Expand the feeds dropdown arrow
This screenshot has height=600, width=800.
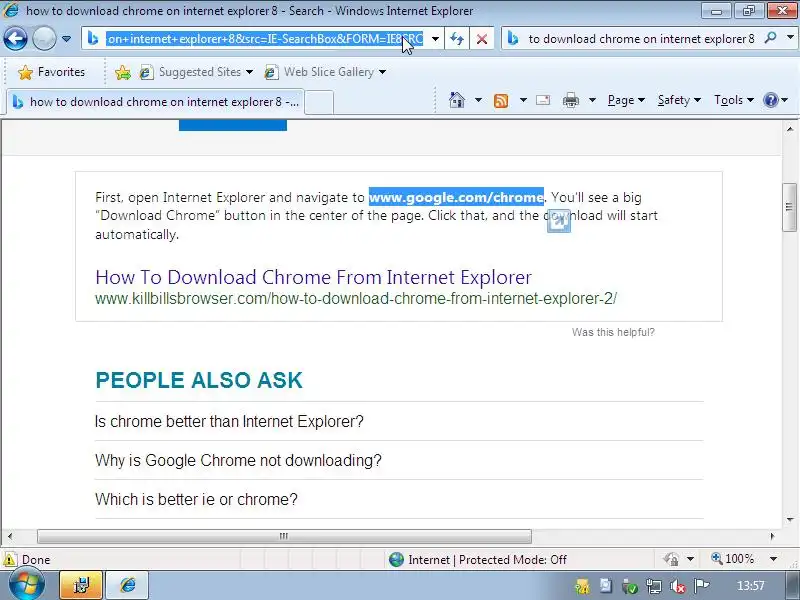pyautogui.click(x=523, y=100)
